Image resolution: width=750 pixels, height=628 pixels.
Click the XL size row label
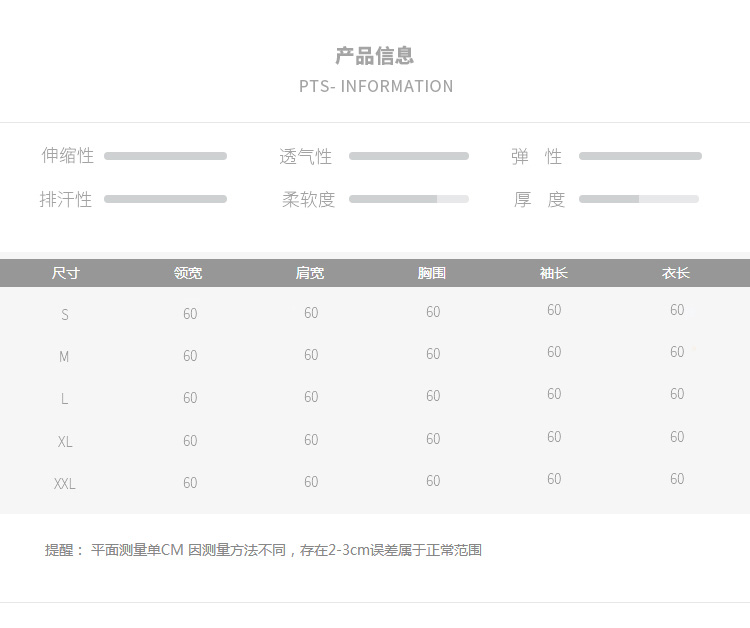(x=65, y=441)
